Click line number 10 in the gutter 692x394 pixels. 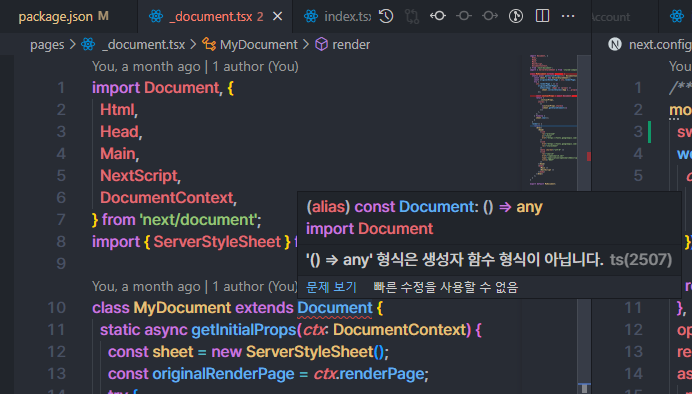56,308
